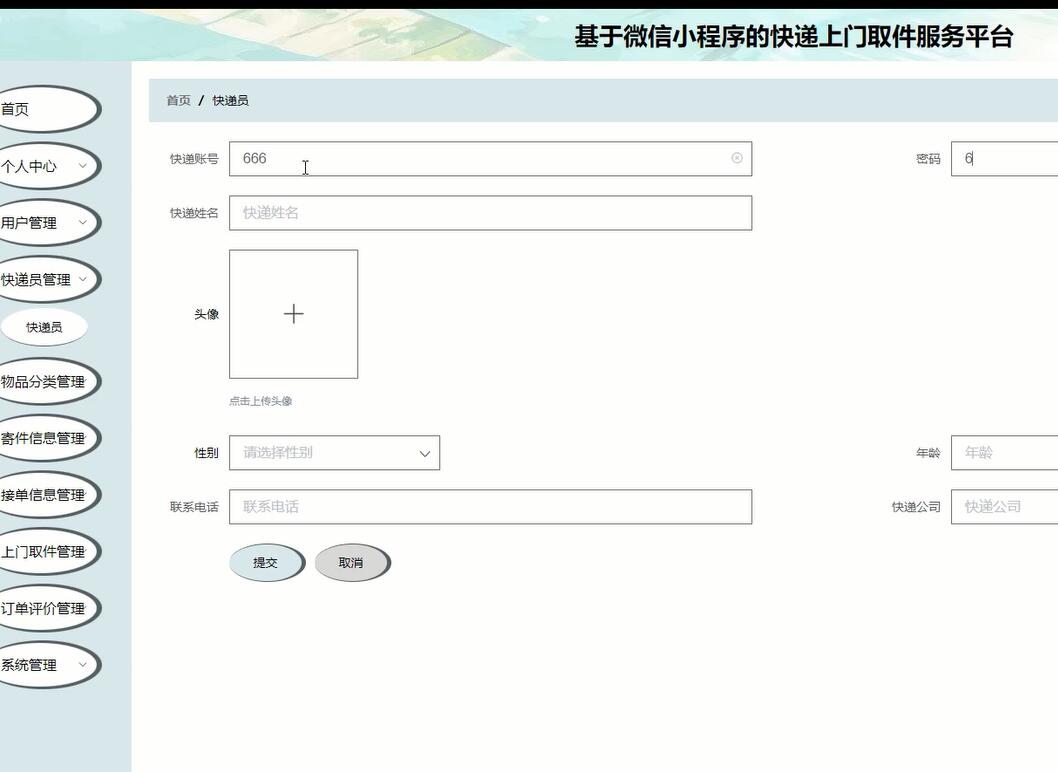The height and width of the screenshot is (772, 1058).
Task: Select 快递员 under 快递员管理
Action: (x=44, y=326)
